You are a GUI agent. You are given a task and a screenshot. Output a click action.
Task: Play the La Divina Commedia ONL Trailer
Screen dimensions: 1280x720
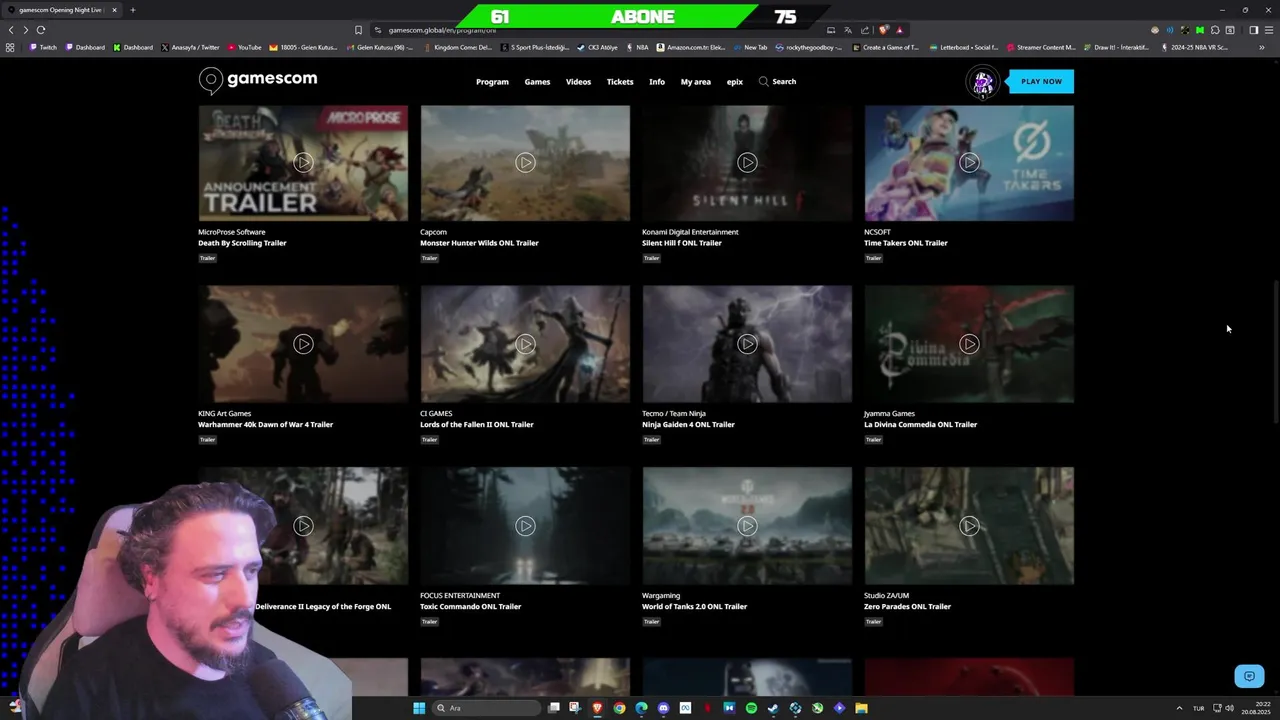pos(969,344)
